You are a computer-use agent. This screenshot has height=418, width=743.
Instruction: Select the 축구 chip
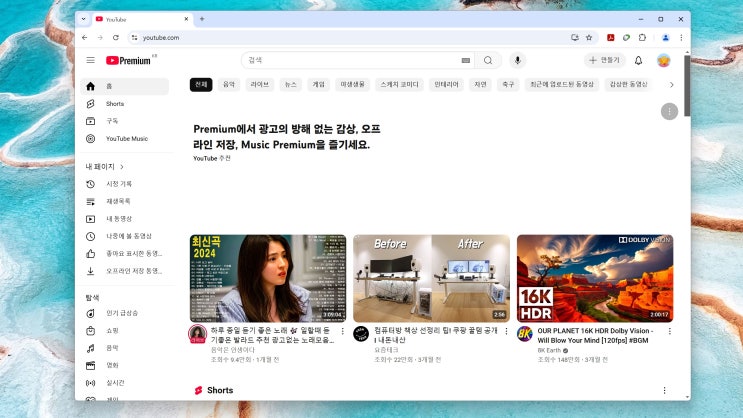tap(508, 84)
